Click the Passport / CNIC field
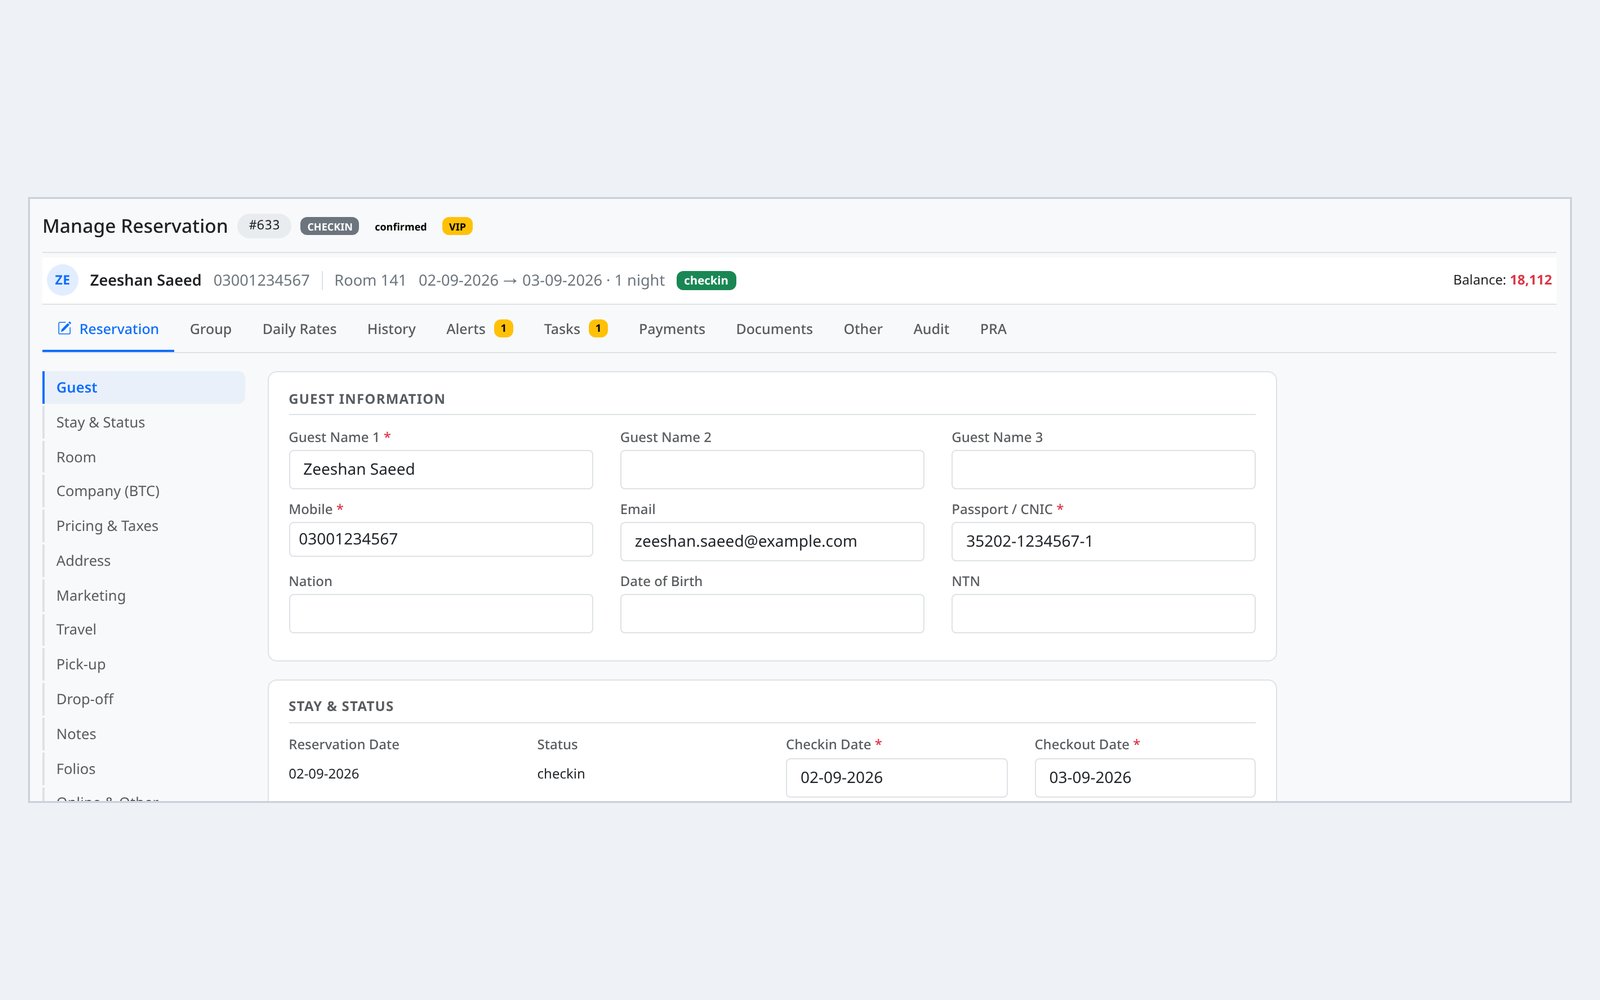The height and width of the screenshot is (1000, 1600). [x=1103, y=541]
